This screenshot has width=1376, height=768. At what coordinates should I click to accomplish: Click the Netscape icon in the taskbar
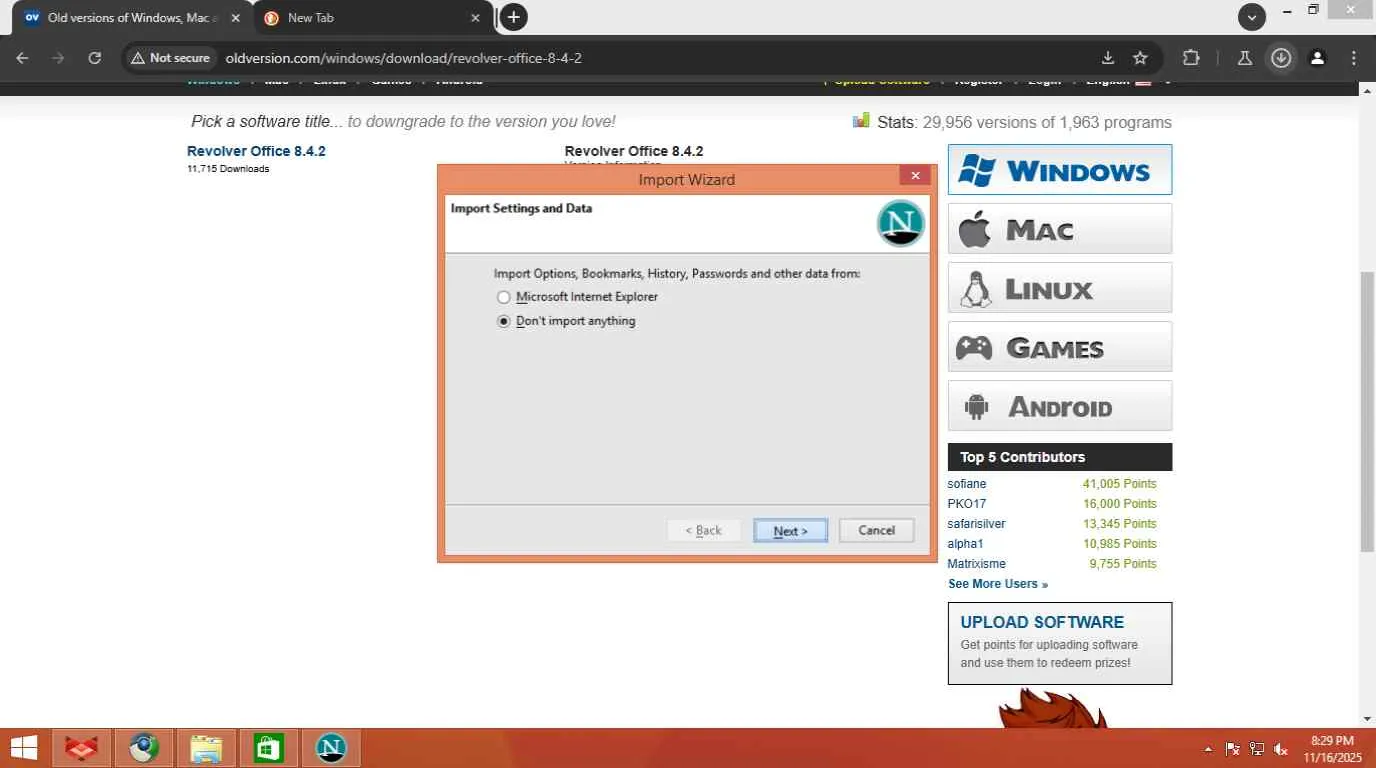331,748
